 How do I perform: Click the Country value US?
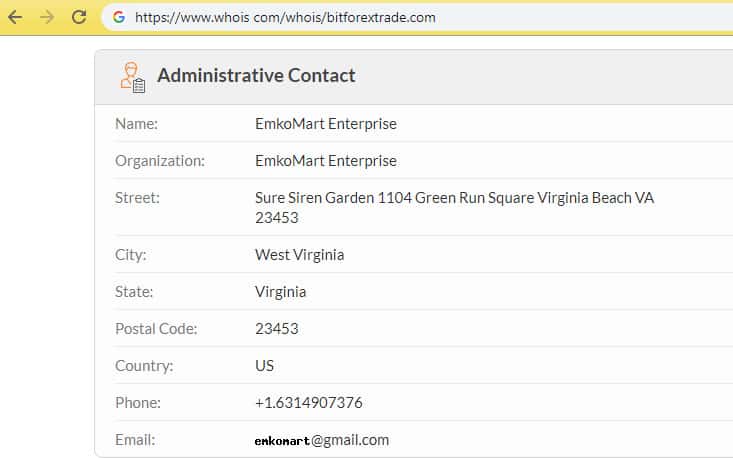click(264, 366)
